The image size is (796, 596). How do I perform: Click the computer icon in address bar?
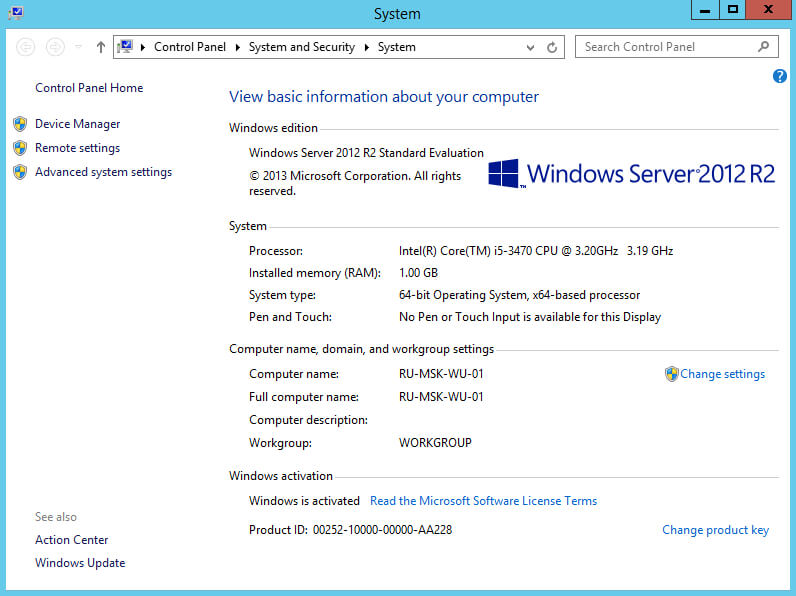(x=125, y=47)
